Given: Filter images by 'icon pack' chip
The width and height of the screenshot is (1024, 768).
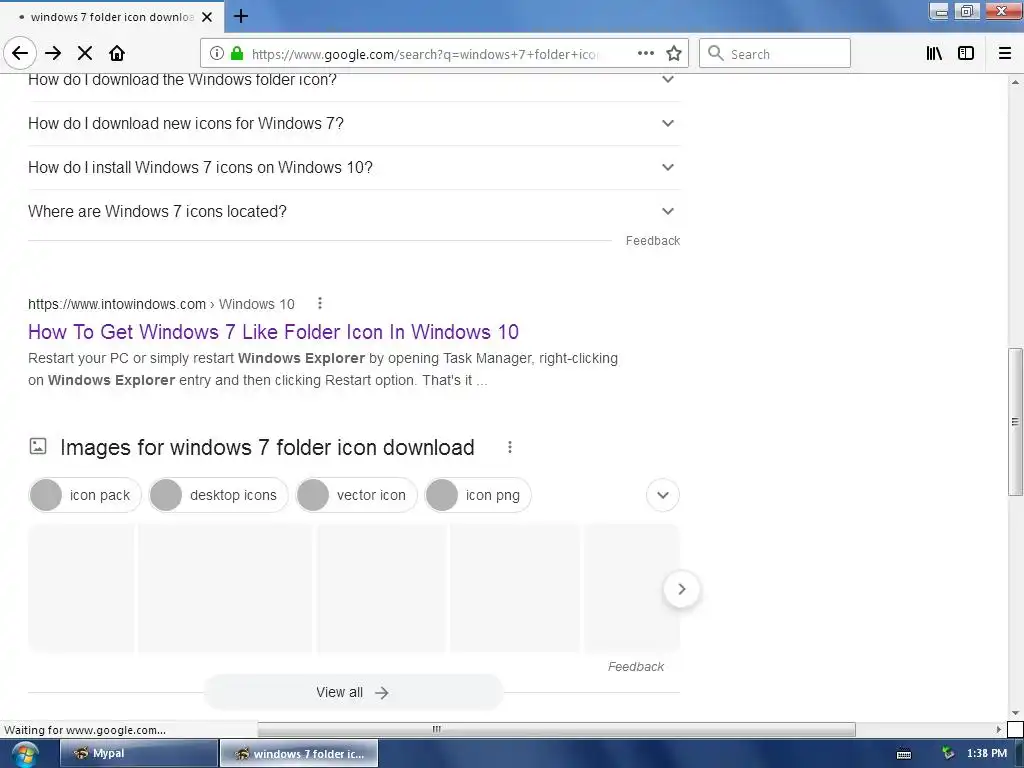Looking at the screenshot, I should pyautogui.click(x=85, y=495).
